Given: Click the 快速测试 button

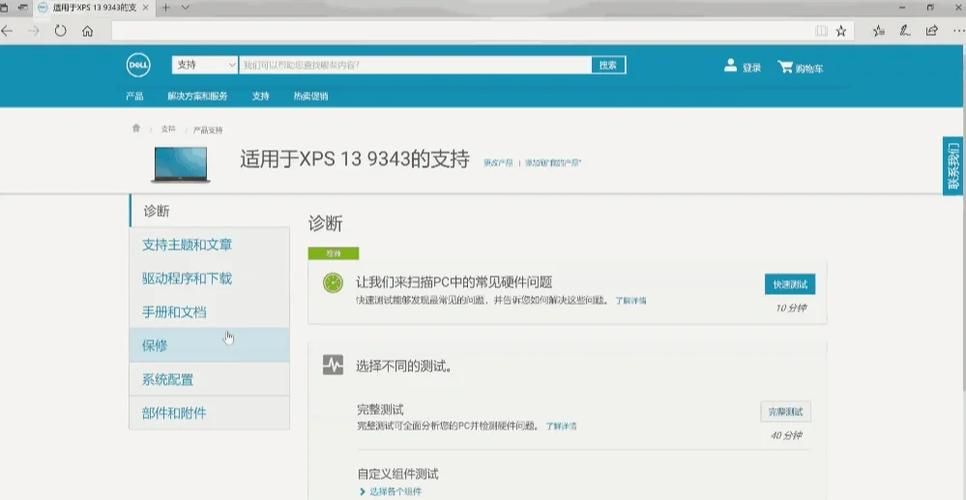Looking at the screenshot, I should click(x=790, y=284).
